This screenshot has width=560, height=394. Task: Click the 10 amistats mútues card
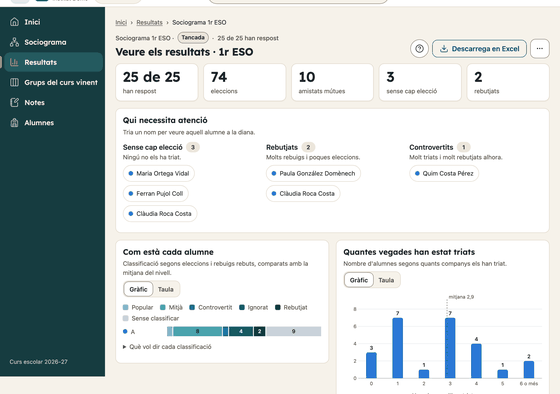click(x=332, y=83)
